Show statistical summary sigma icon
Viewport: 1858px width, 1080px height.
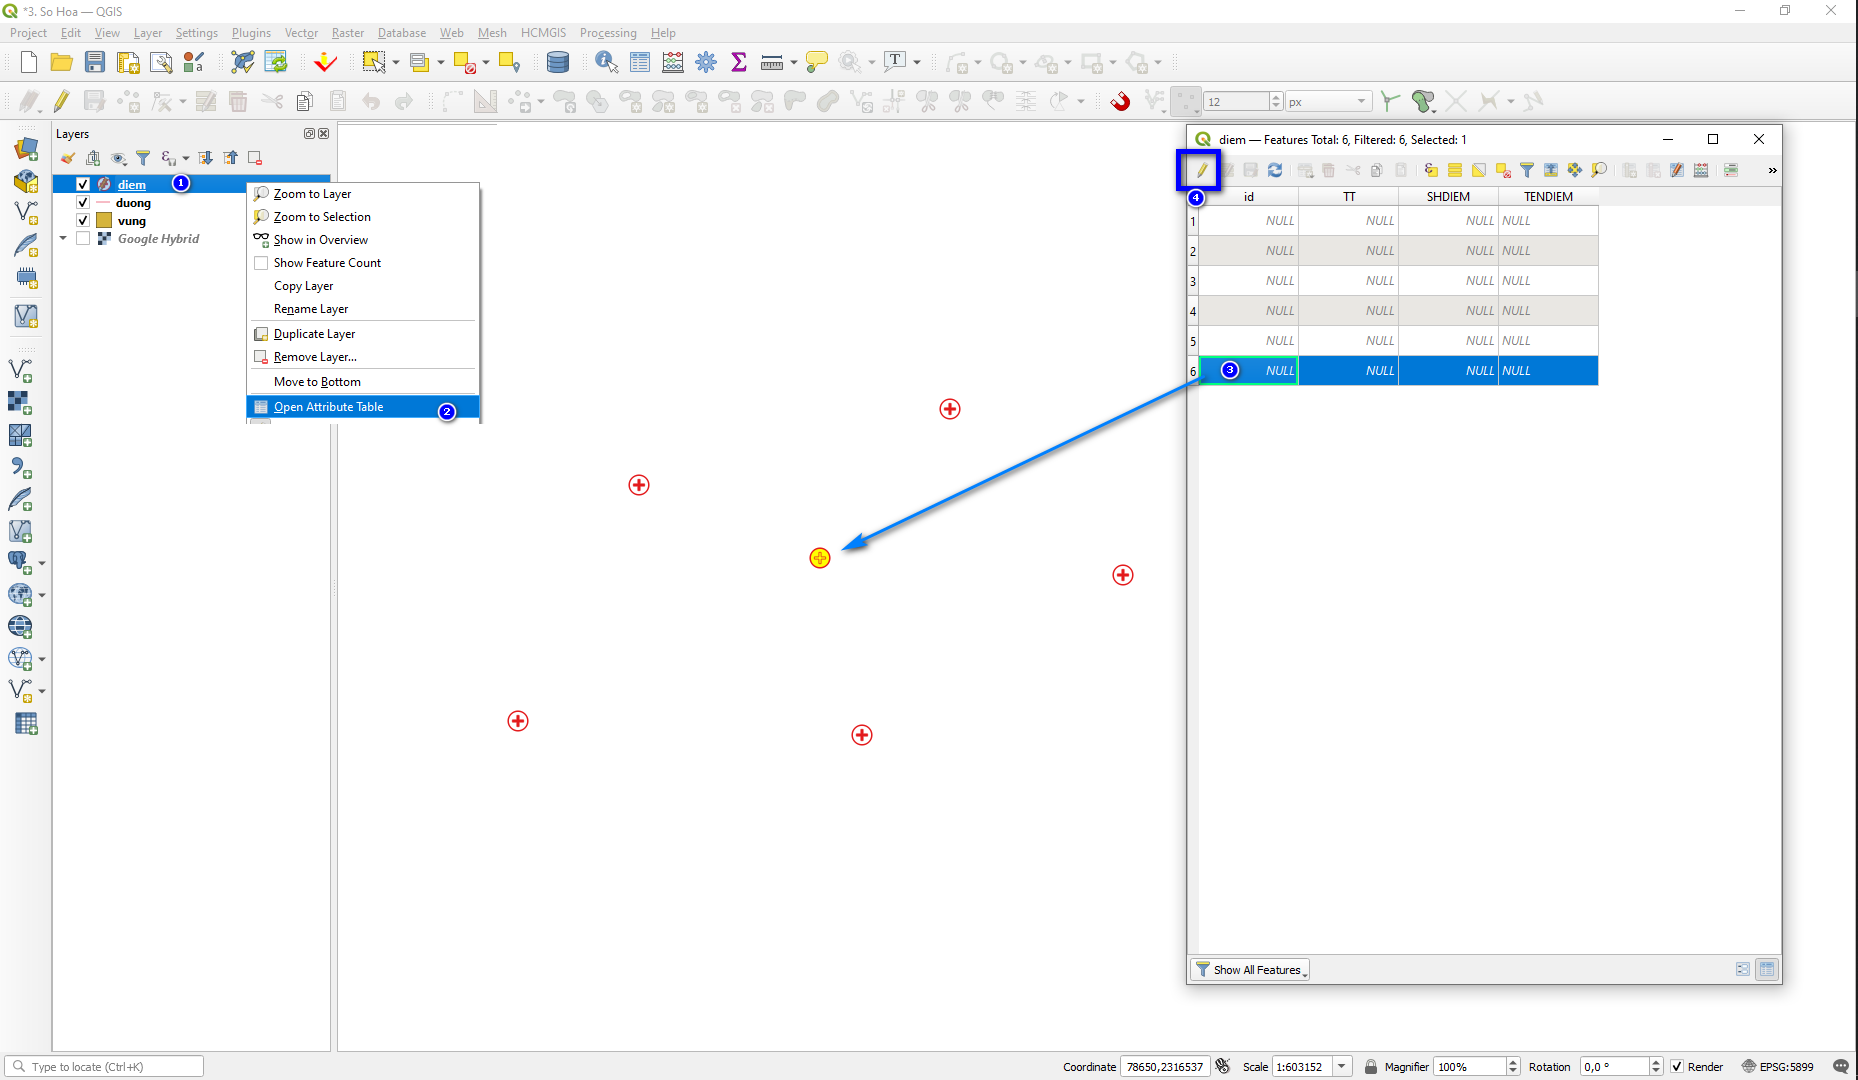click(739, 63)
